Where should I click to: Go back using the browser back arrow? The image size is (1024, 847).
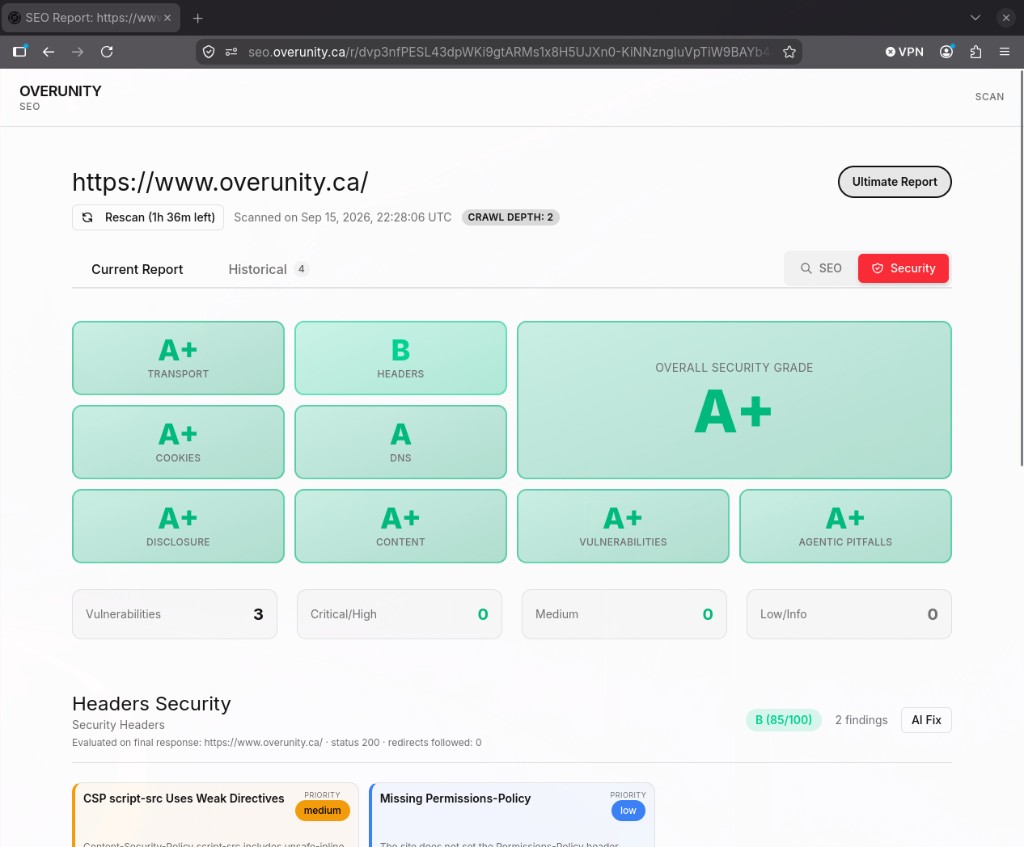coord(48,52)
